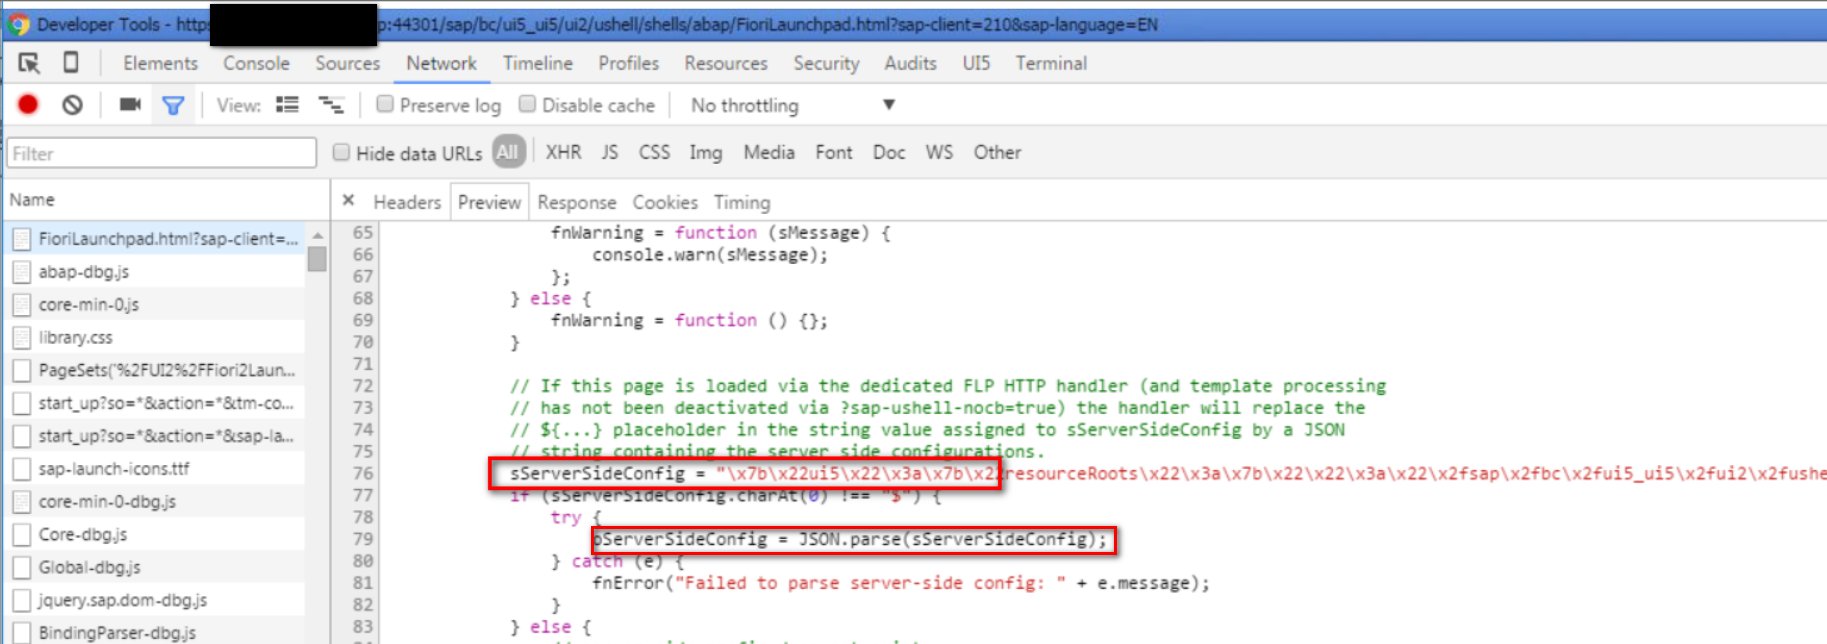Go to the Timeline tab

(538, 63)
